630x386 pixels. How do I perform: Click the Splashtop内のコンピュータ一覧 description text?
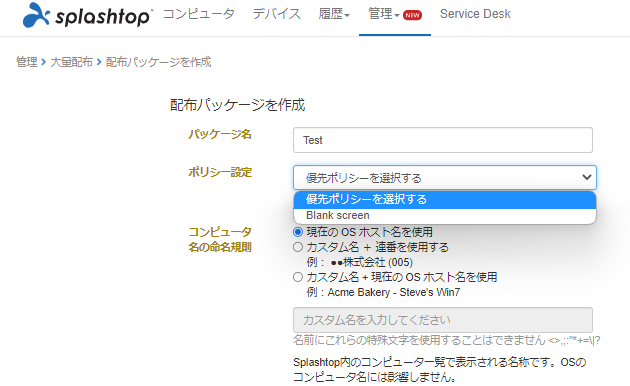tap(440, 369)
